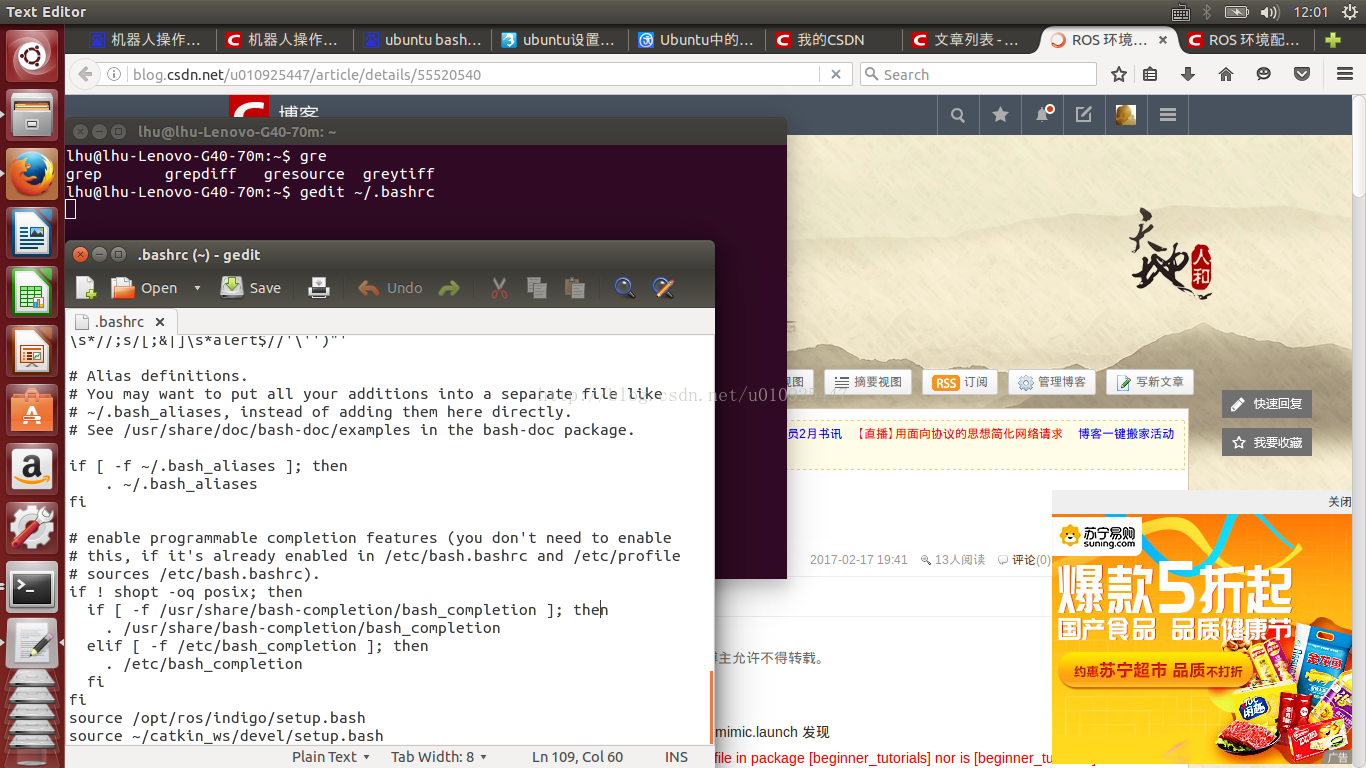1366x768 pixels.
Task: Open the Firefox hamburger menu
Action: click(x=1344, y=74)
